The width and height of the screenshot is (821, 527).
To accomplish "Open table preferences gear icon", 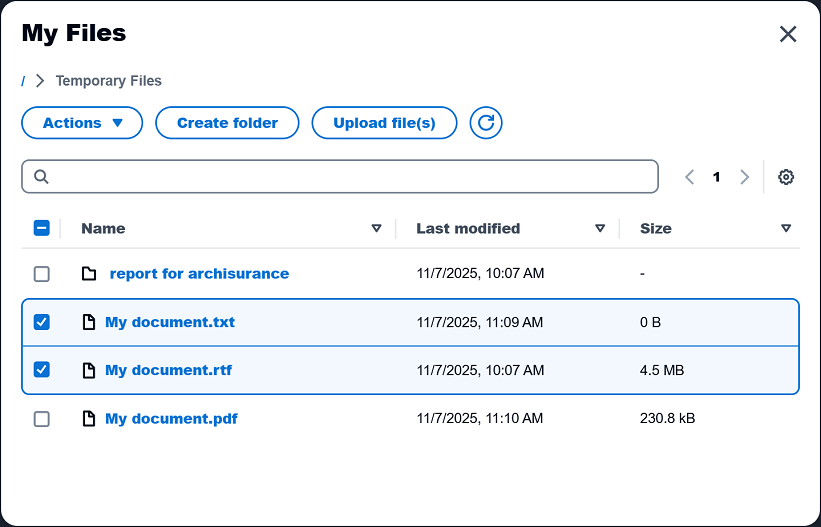I will click(785, 177).
